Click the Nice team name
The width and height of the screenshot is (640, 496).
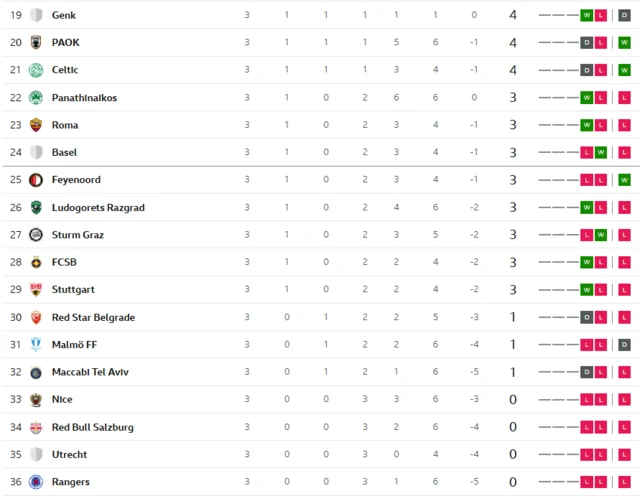point(62,400)
